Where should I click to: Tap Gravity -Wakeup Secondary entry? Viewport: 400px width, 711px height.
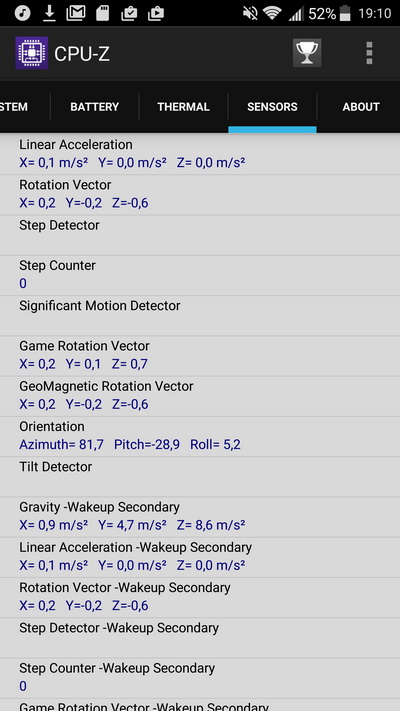click(200, 517)
